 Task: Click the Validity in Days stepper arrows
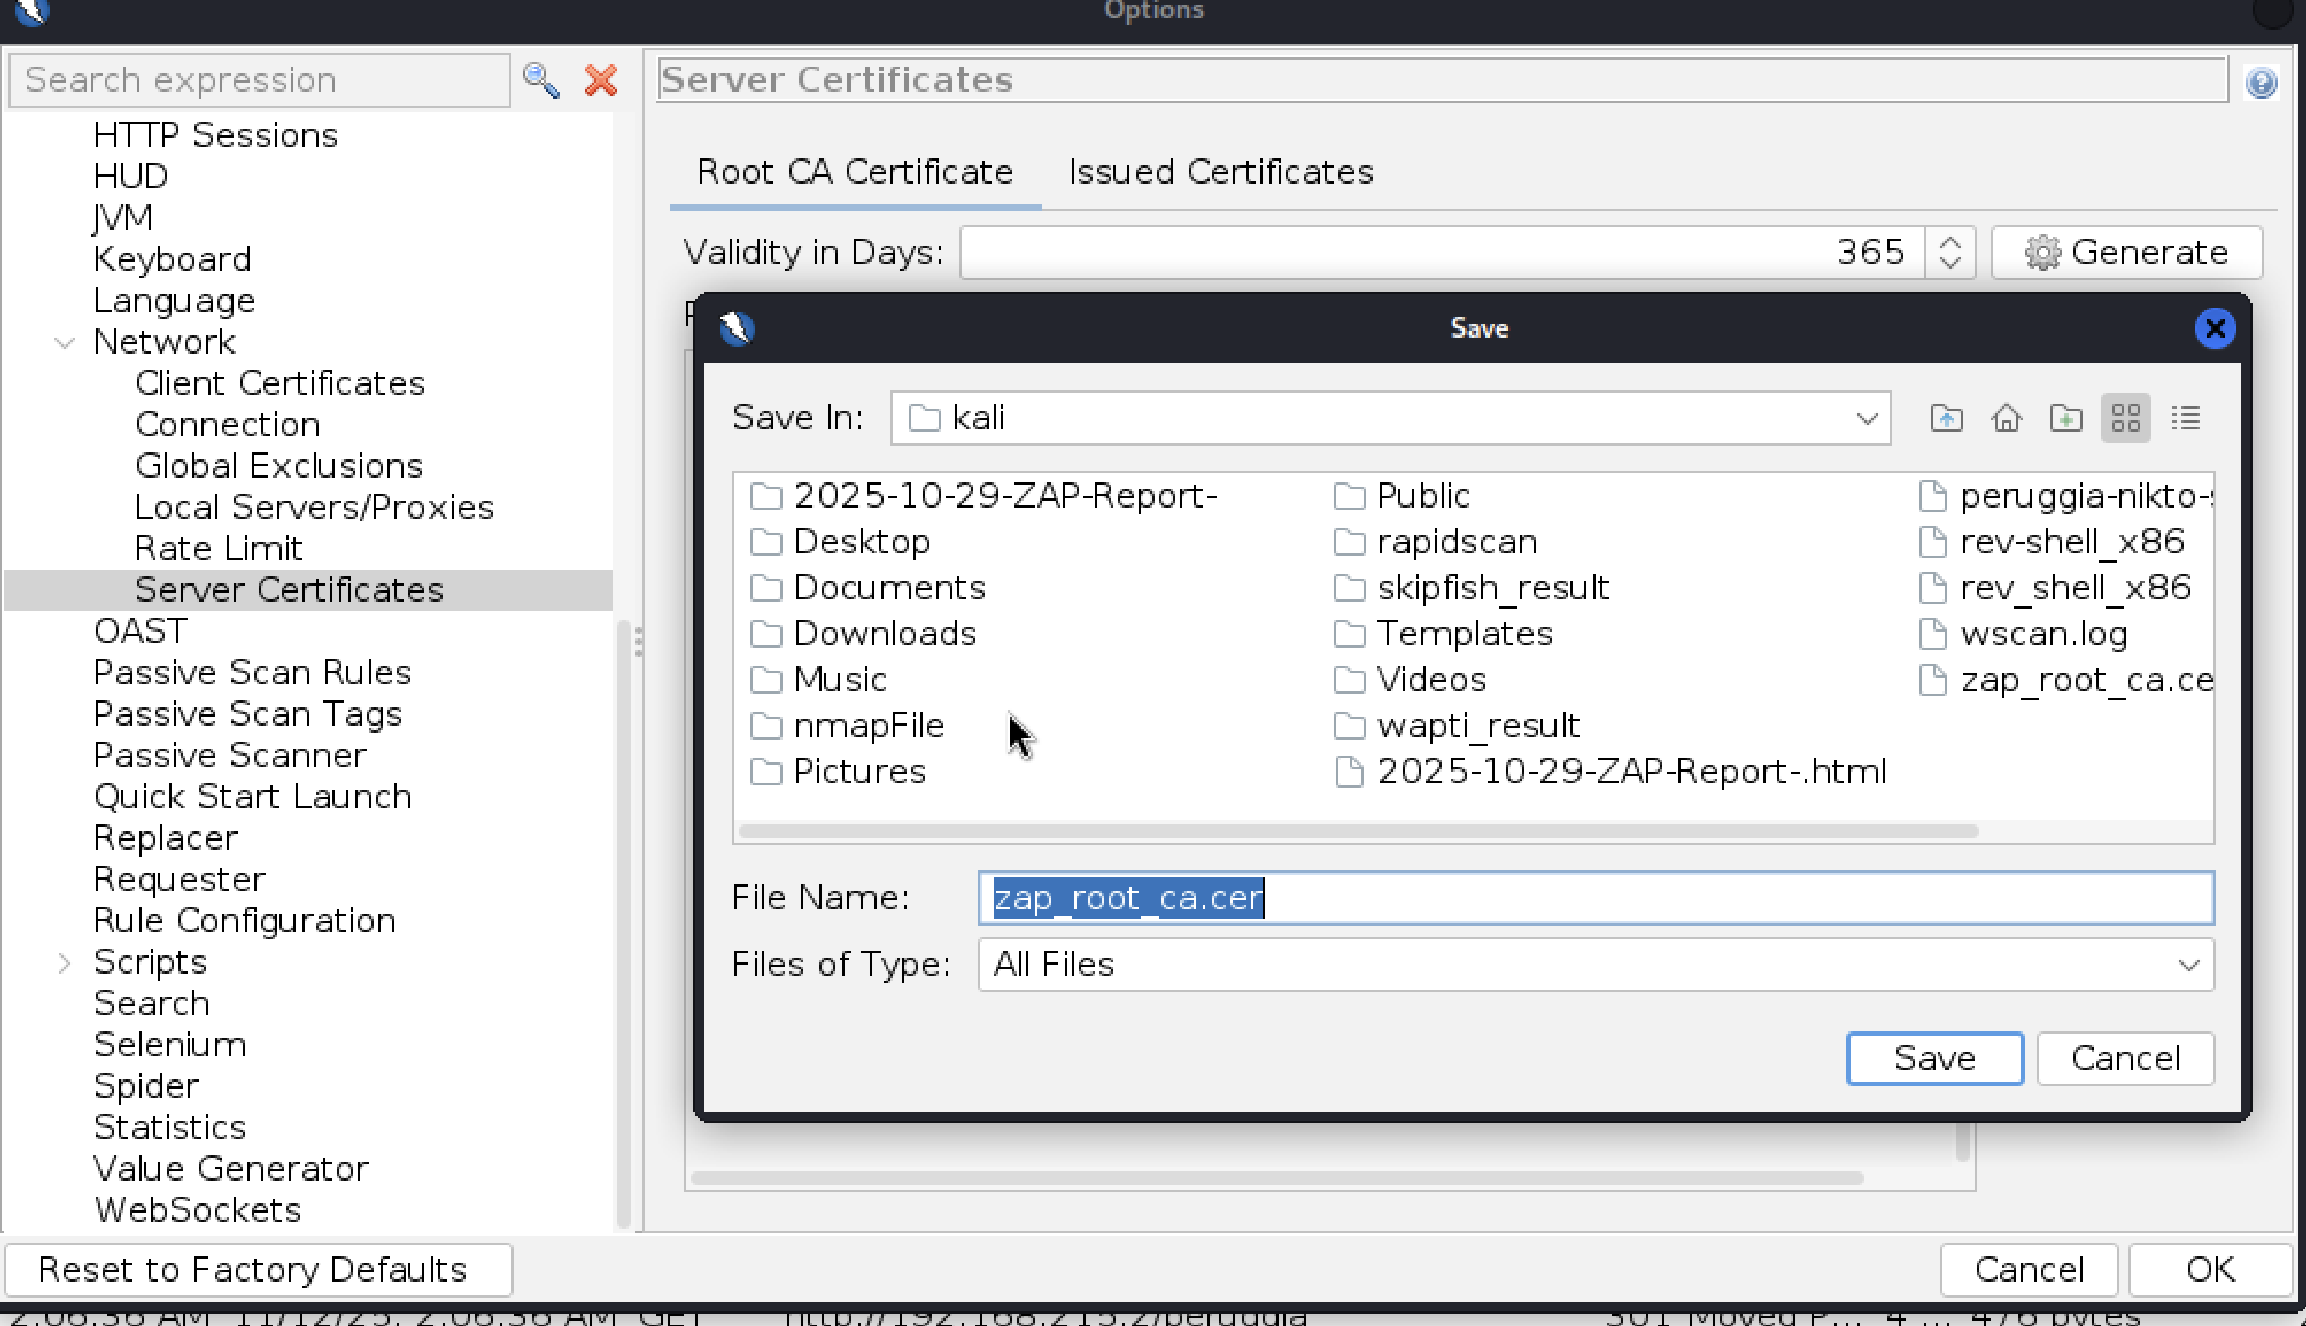(1949, 252)
